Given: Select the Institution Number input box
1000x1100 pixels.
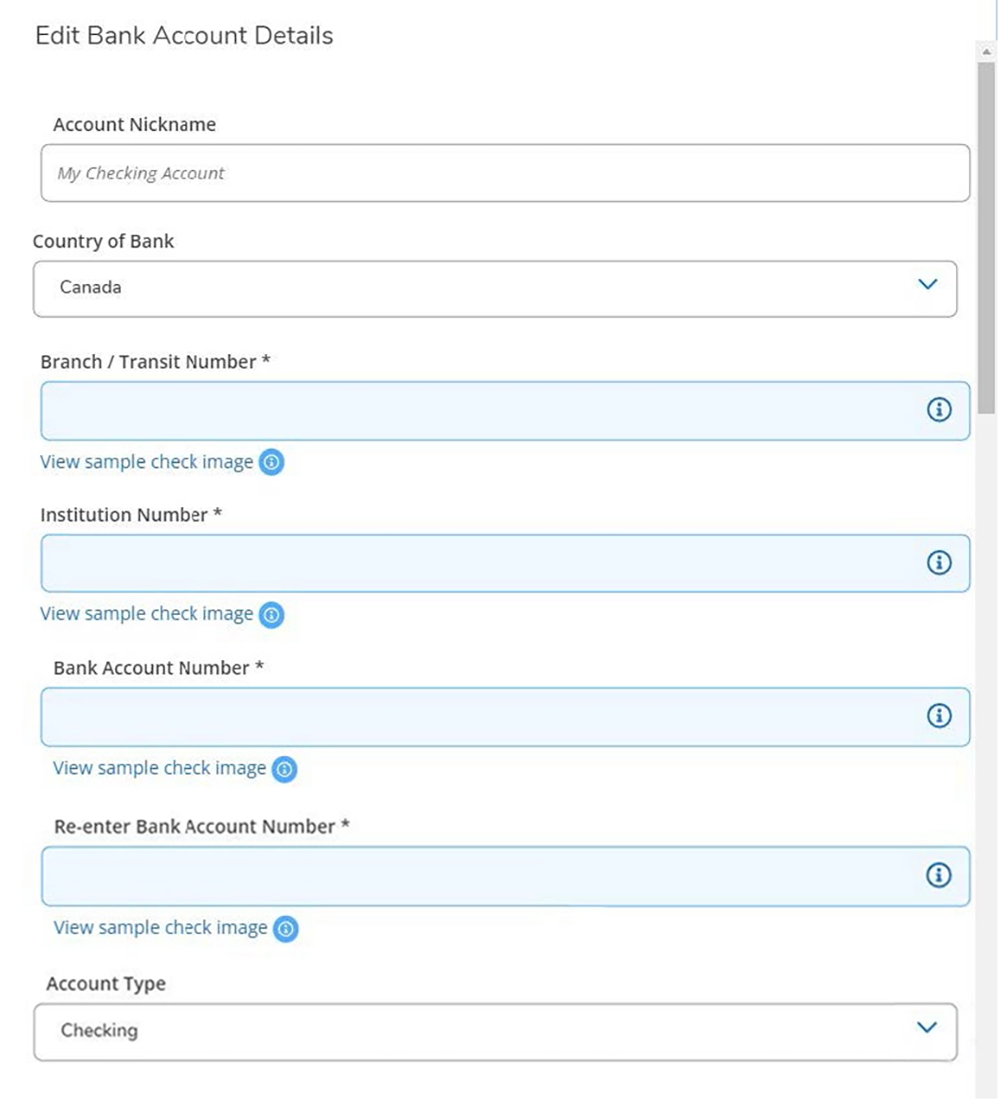Looking at the screenshot, I should click(x=480, y=563).
